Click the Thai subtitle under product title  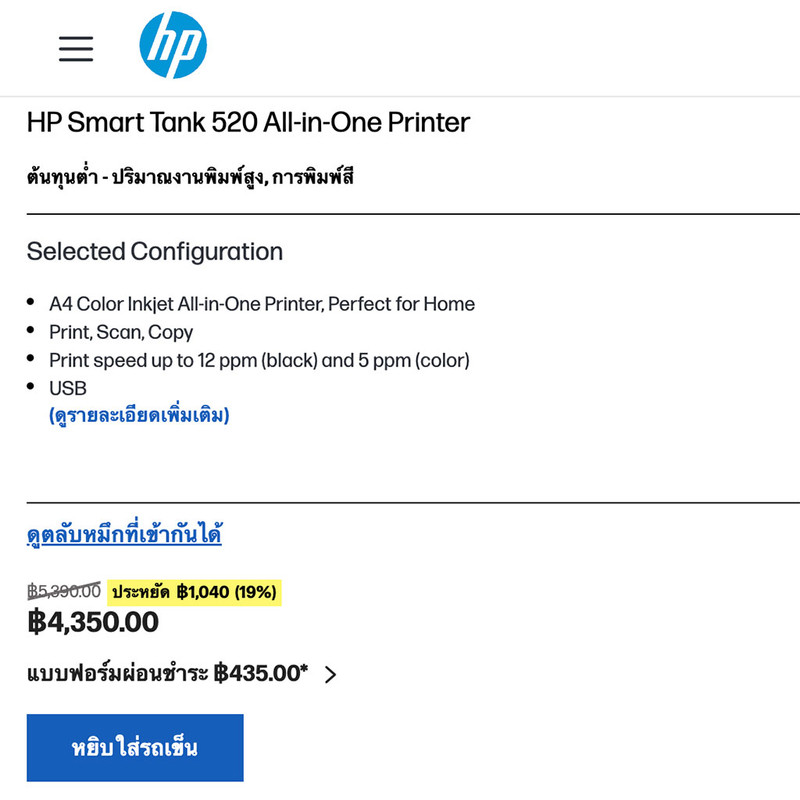(190, 177)
